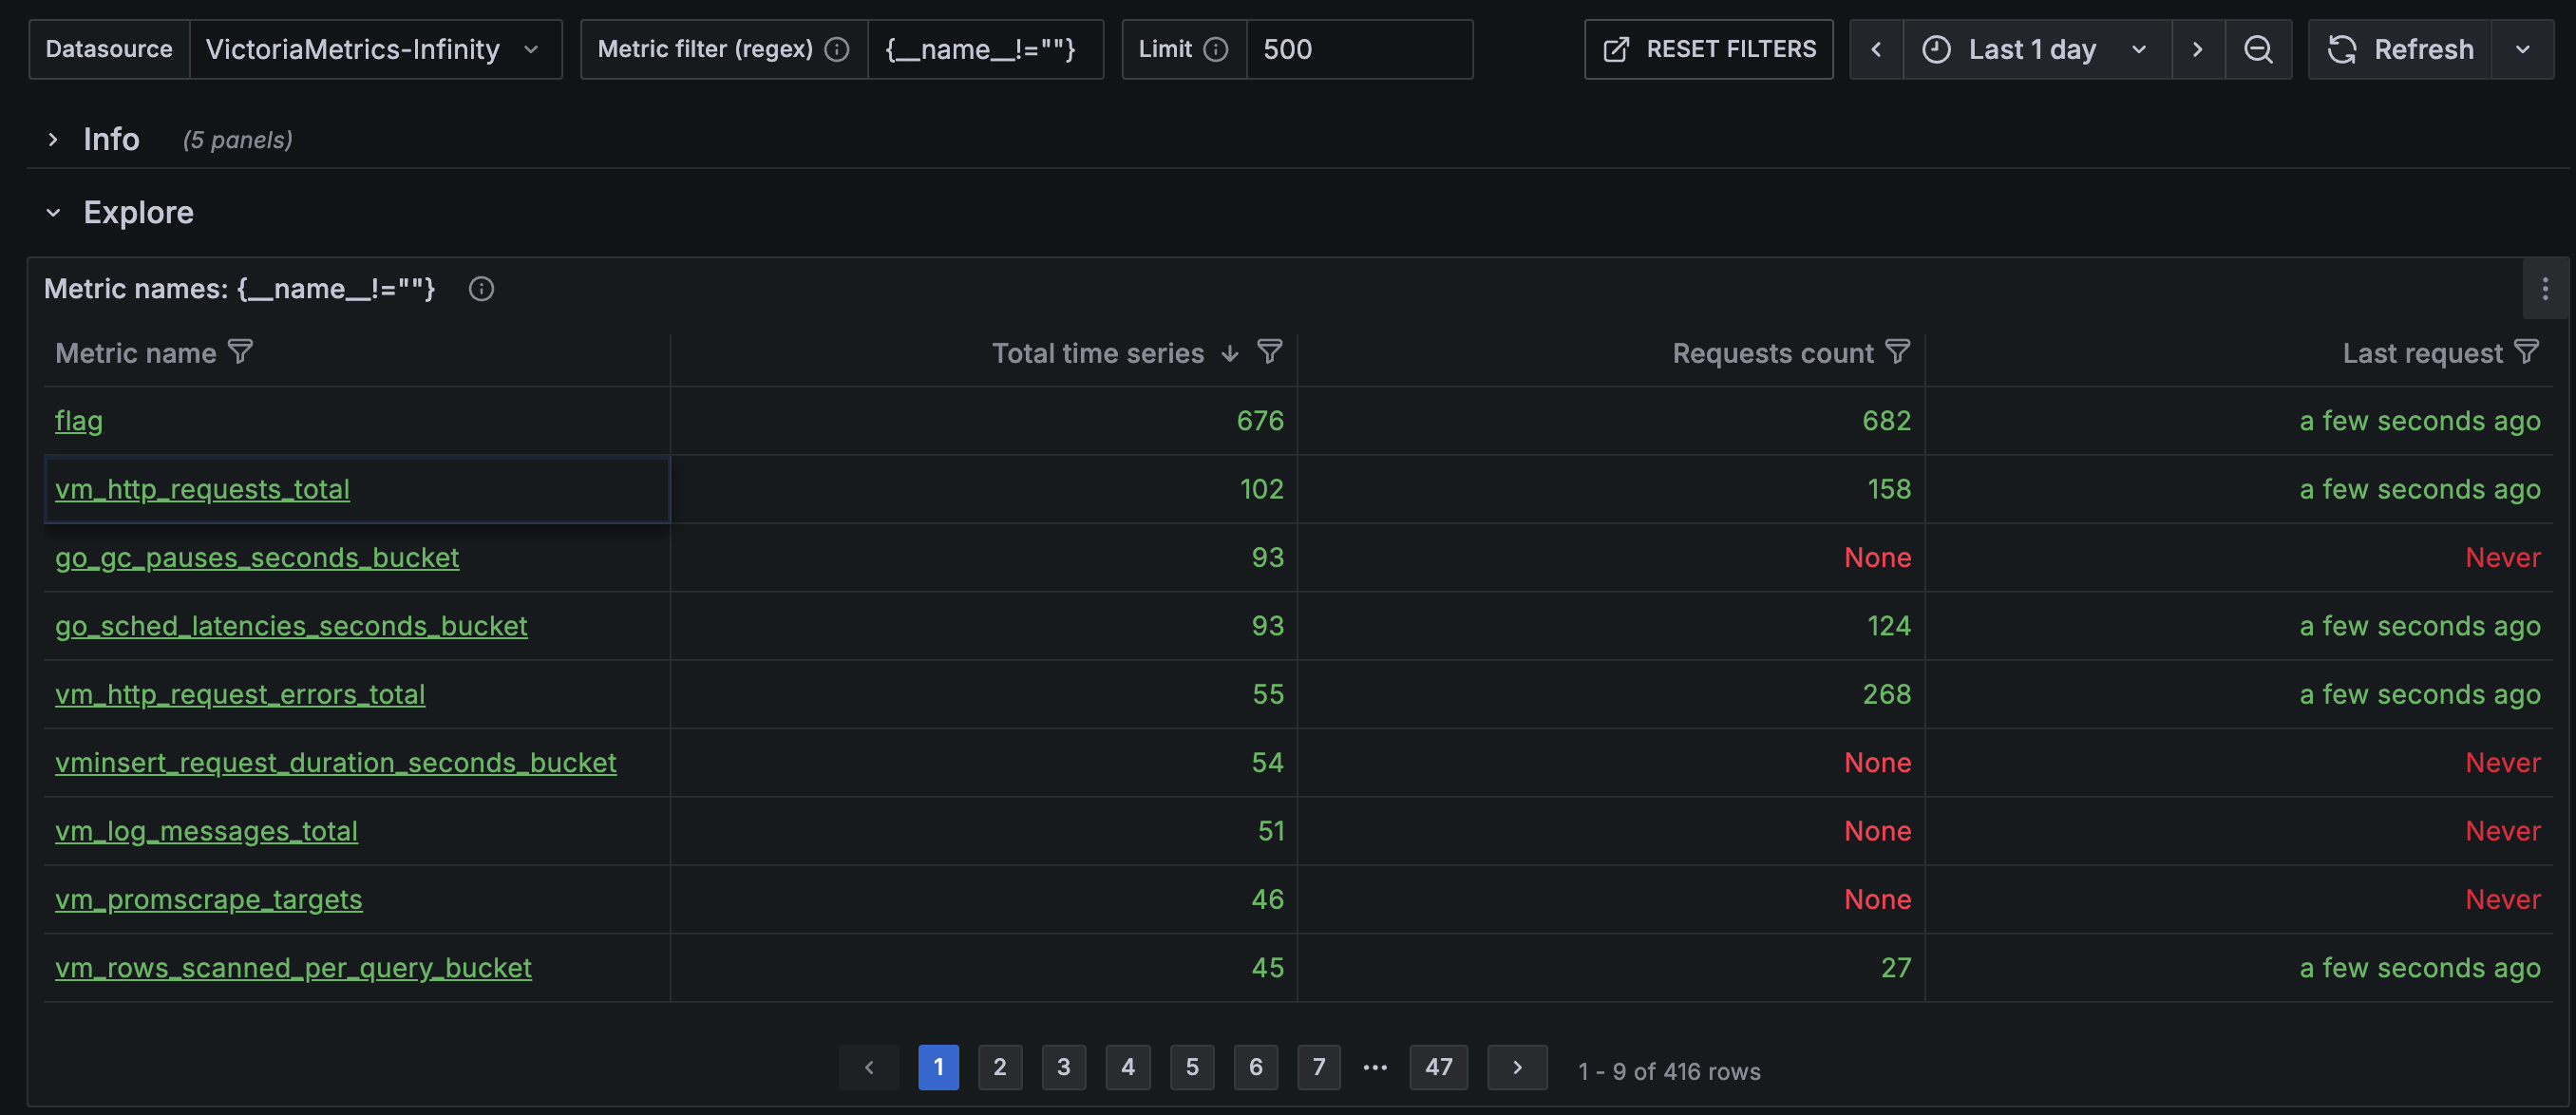Click the Limit info icon
This screenshot has height=1115, width=2576.
(x=1215, y=49)
